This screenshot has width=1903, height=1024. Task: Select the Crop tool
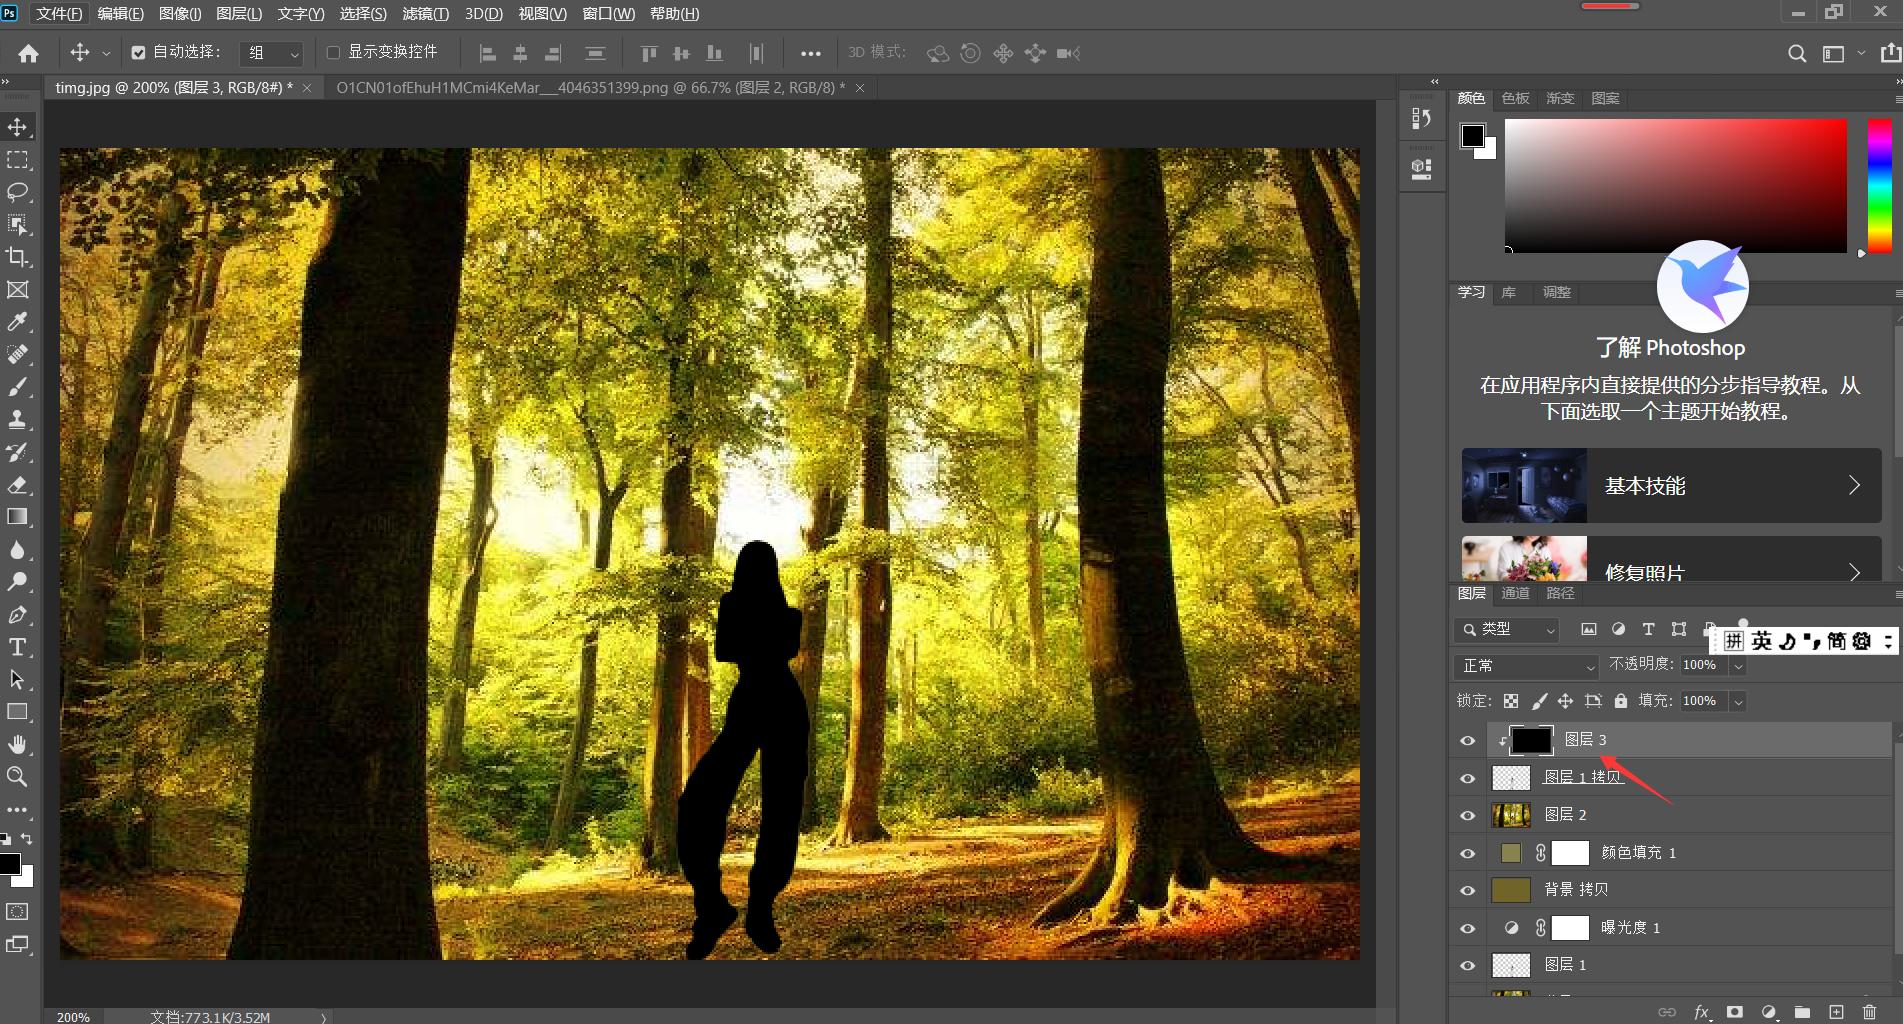[18, 257]
